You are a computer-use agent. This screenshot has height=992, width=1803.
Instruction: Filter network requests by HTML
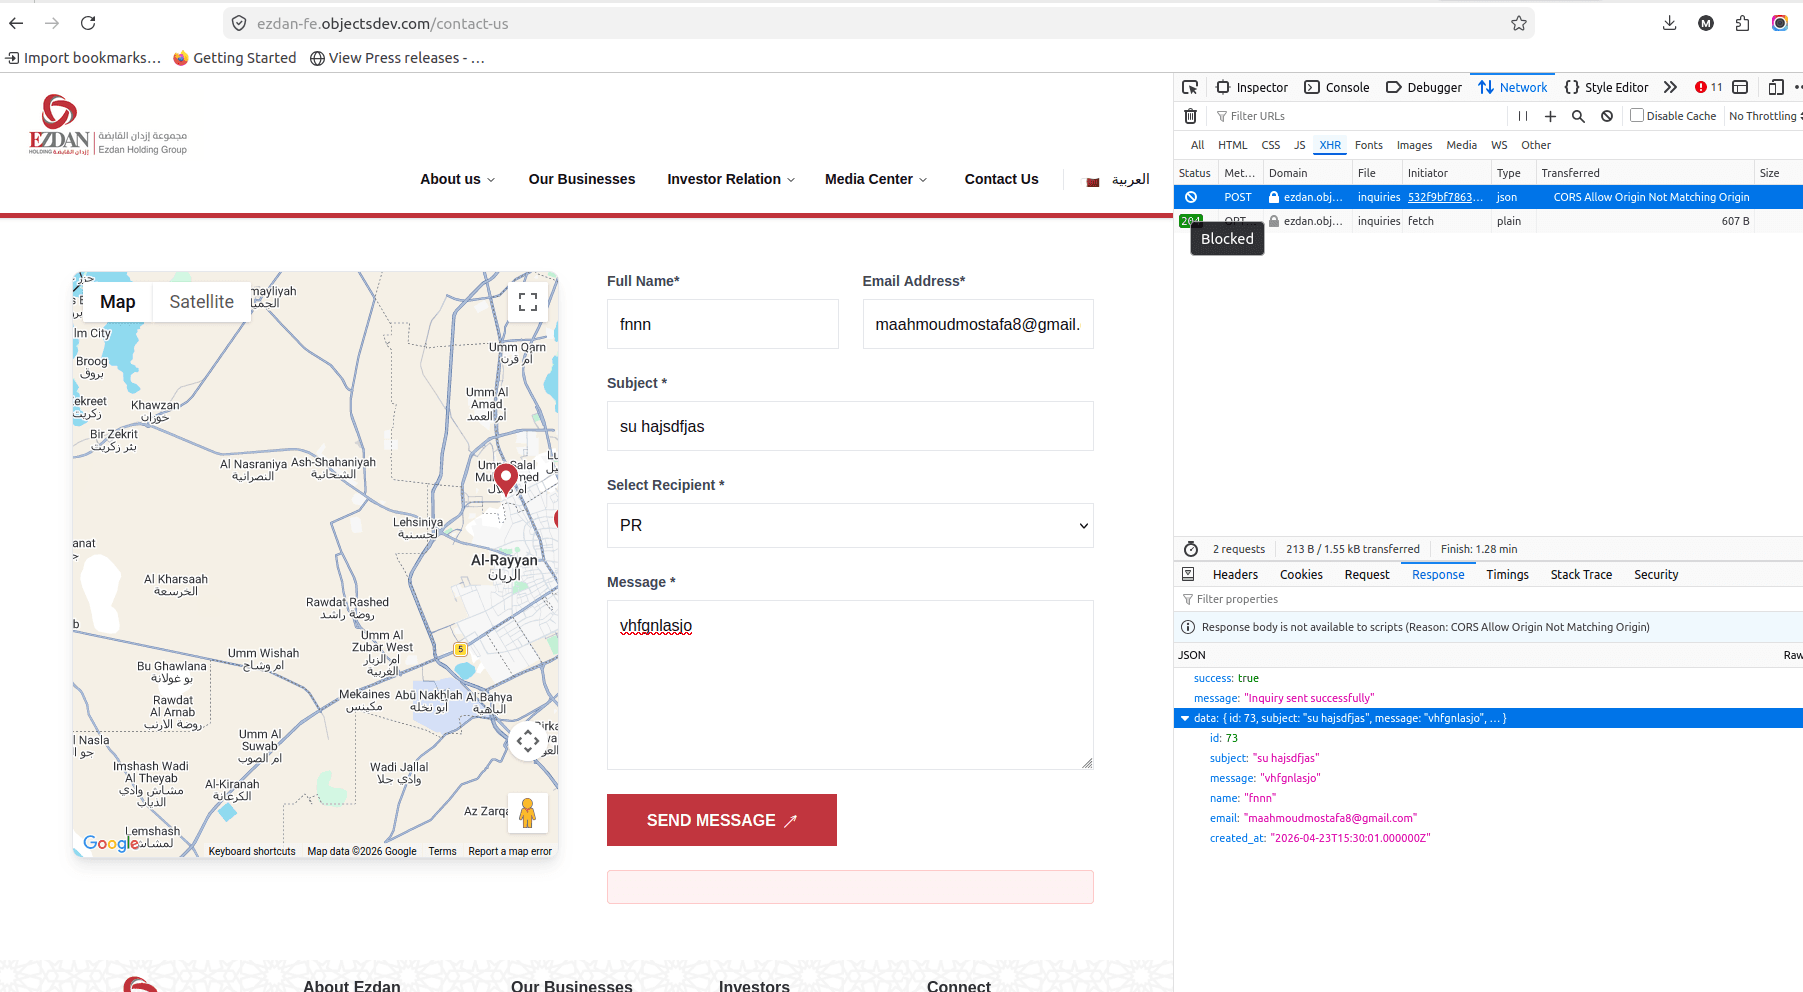1232,145
